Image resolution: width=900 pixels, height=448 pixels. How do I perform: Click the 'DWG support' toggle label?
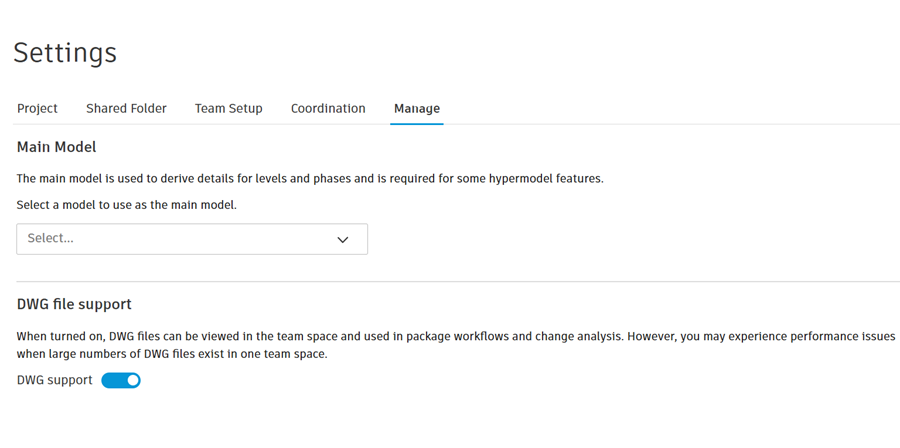pyautogui.click(x=55, y=380)
